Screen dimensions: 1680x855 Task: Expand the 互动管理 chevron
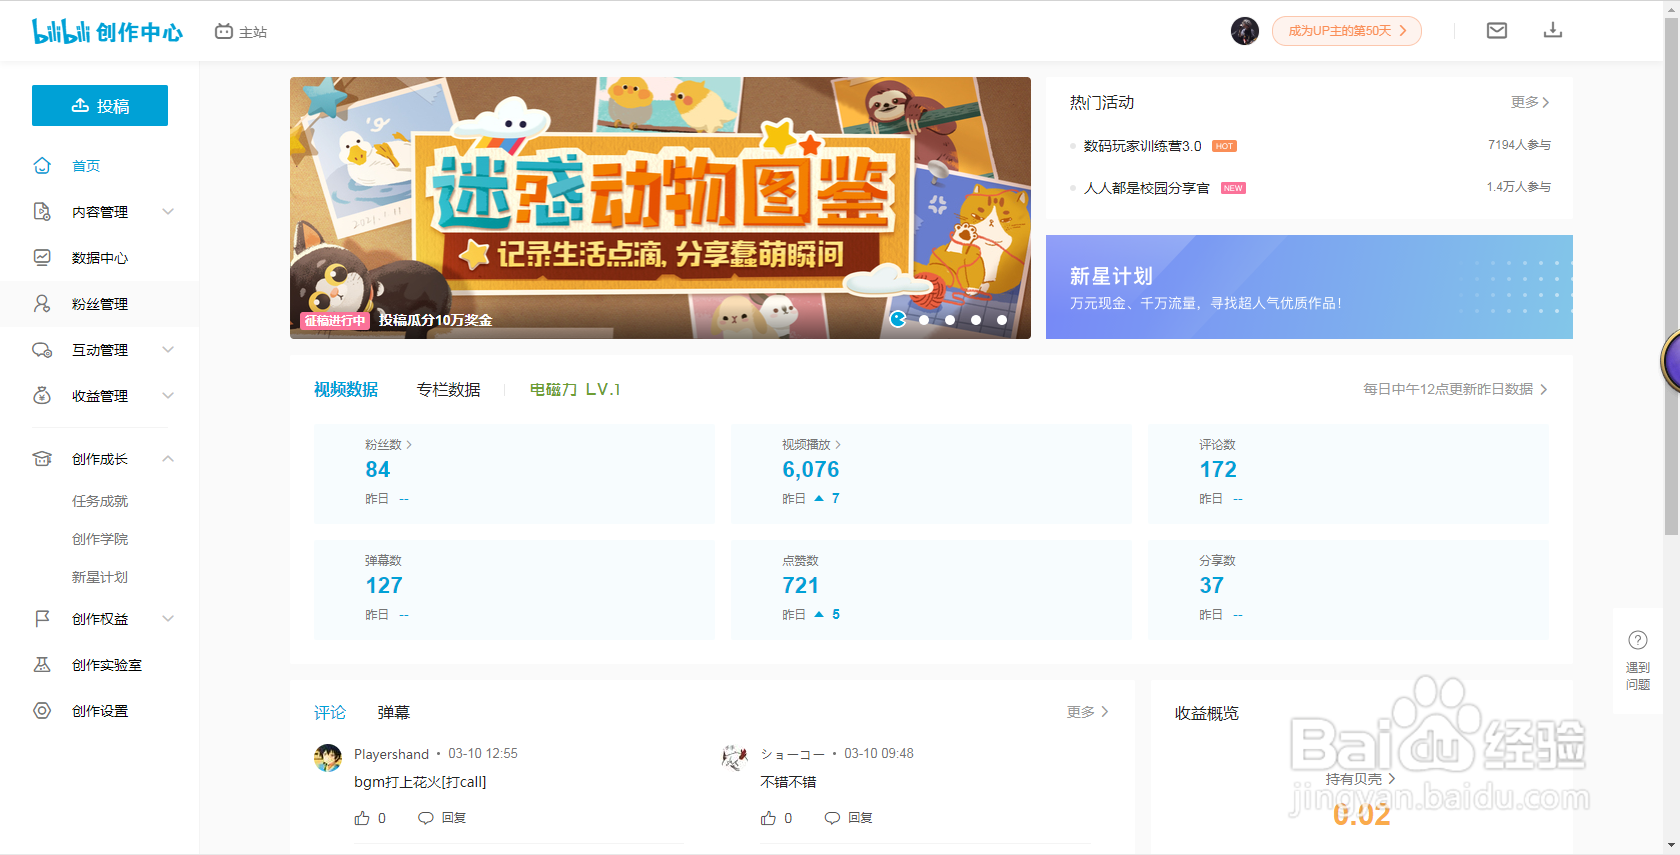168,350
